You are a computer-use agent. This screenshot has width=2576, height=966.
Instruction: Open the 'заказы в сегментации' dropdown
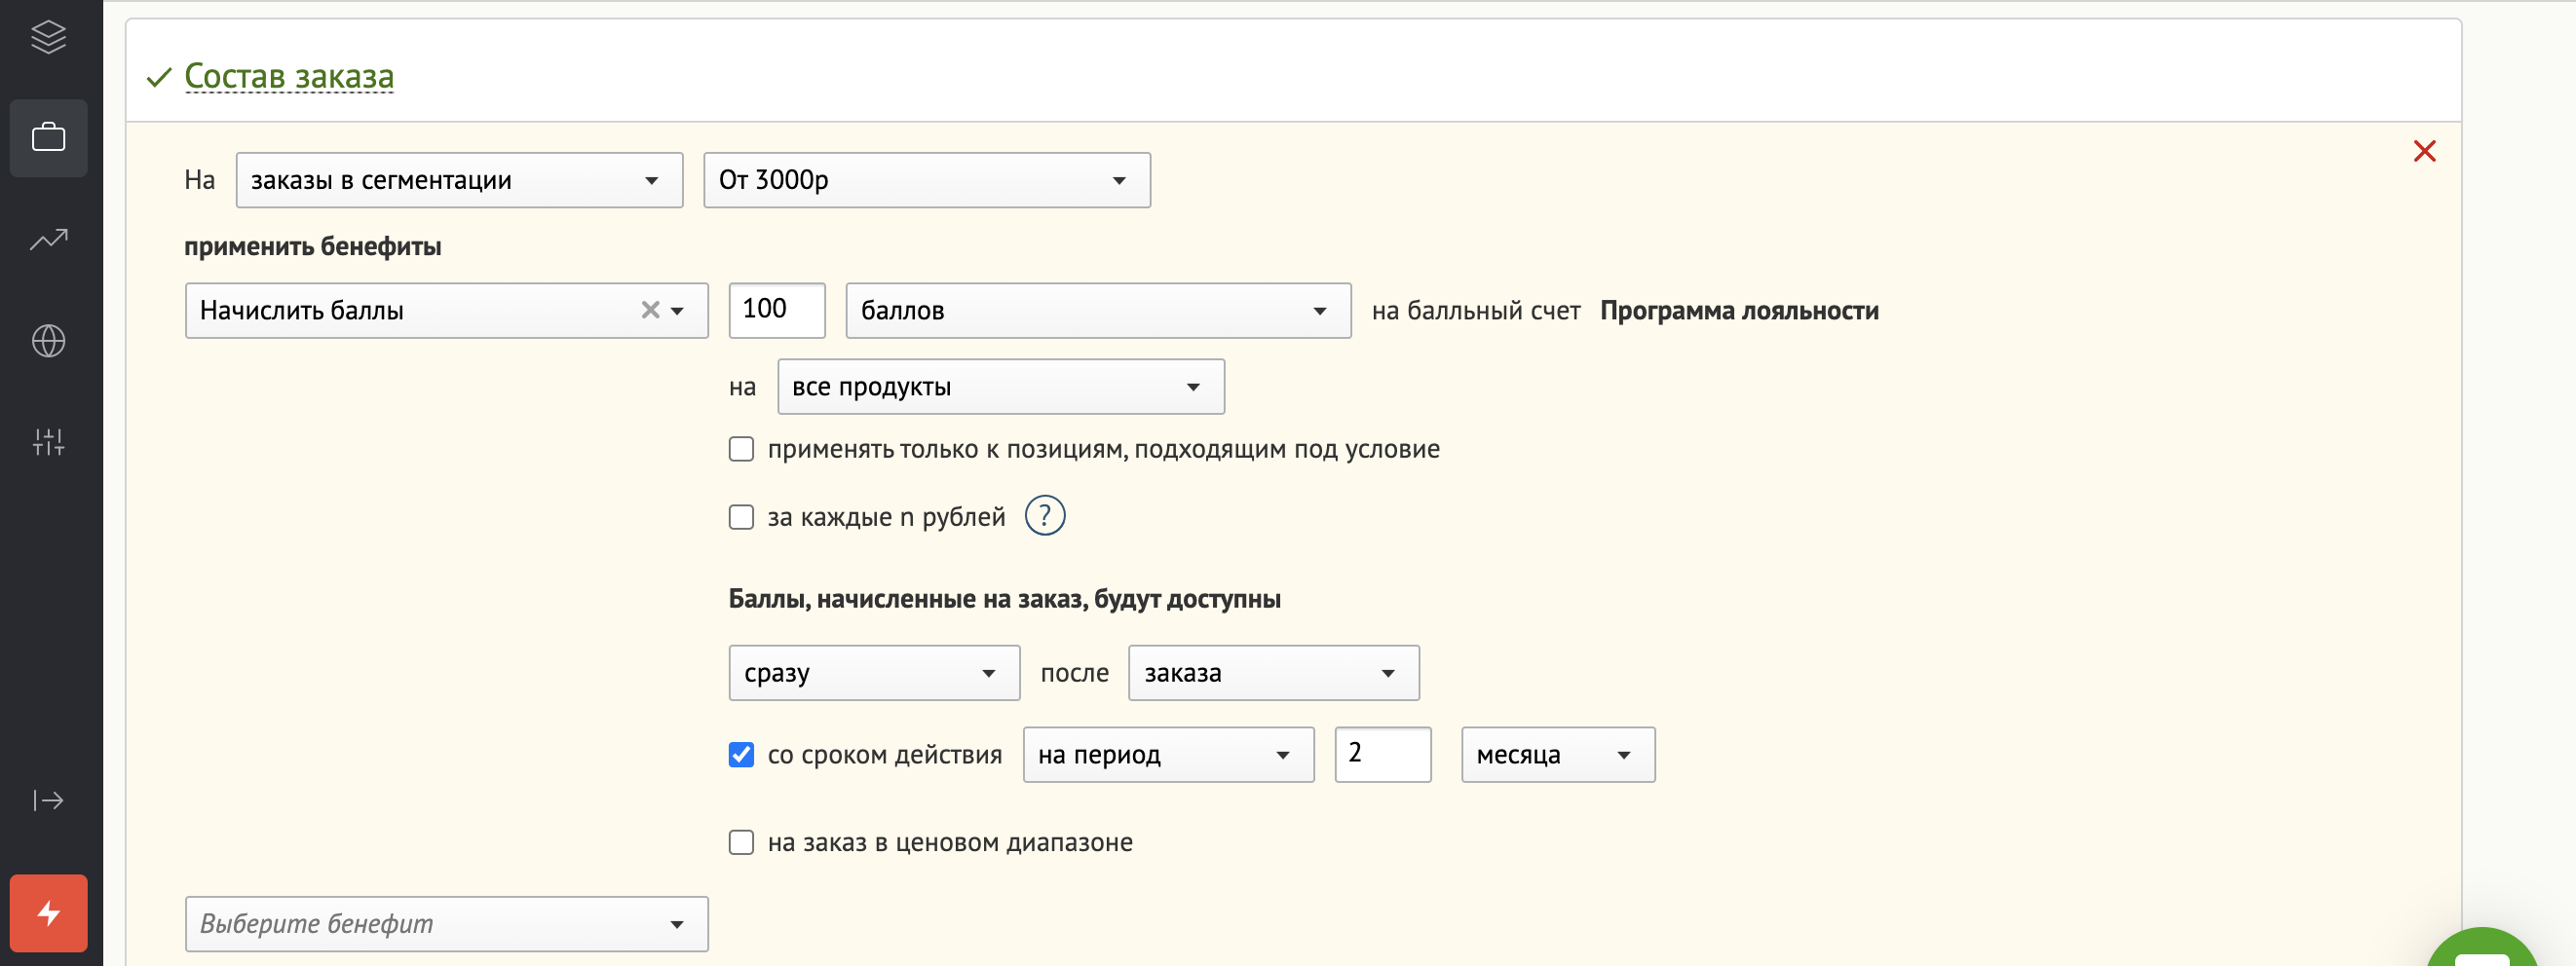[459, 180]
